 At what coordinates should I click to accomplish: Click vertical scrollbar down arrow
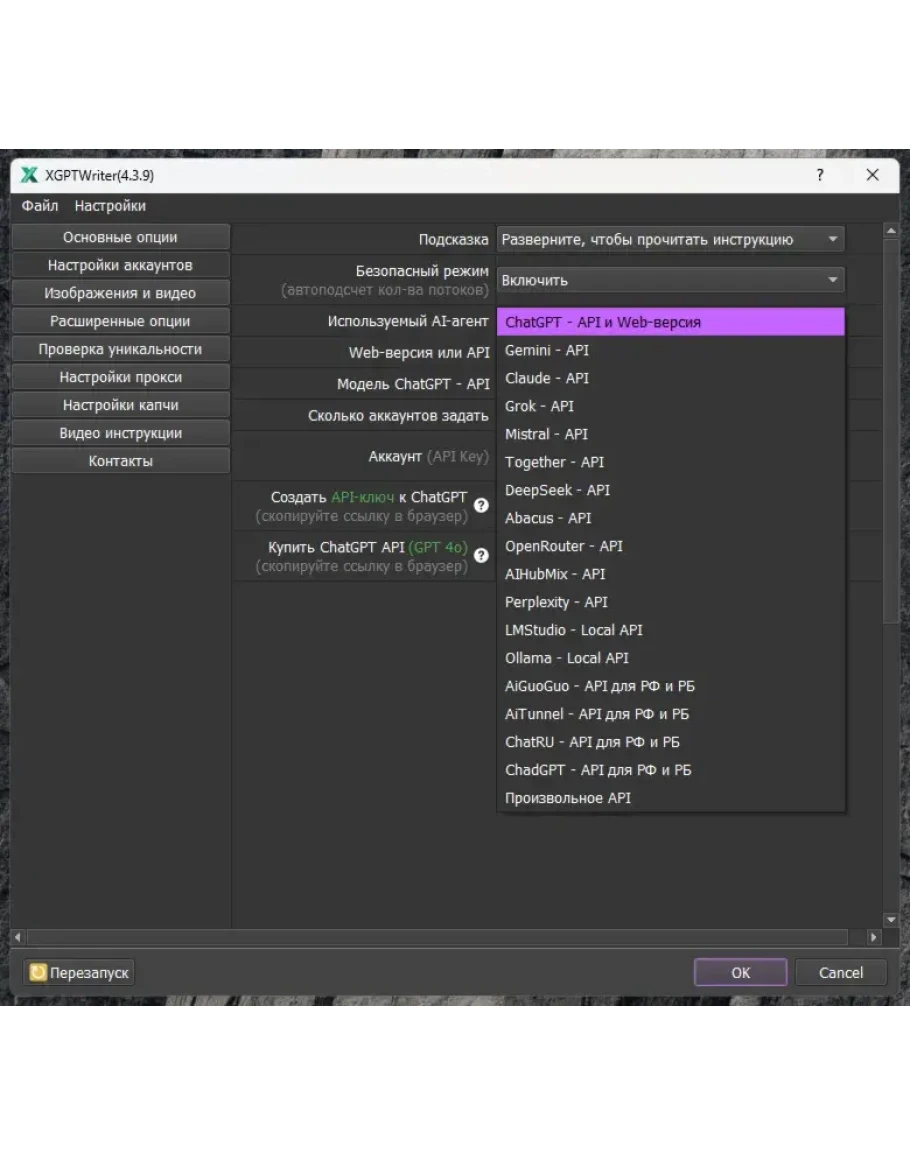pyautogui.click(x=891, y=919)
